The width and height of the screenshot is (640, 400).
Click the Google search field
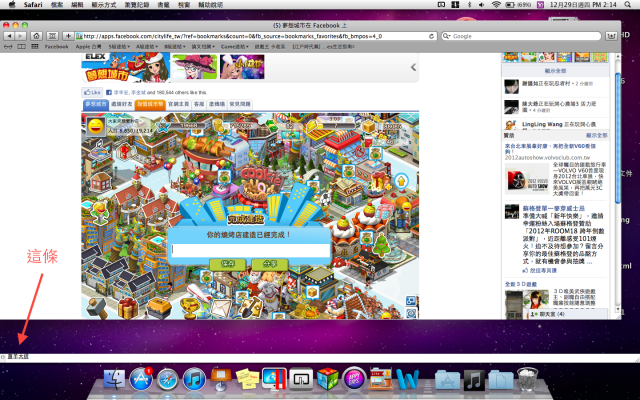click(x=521, y=36)
